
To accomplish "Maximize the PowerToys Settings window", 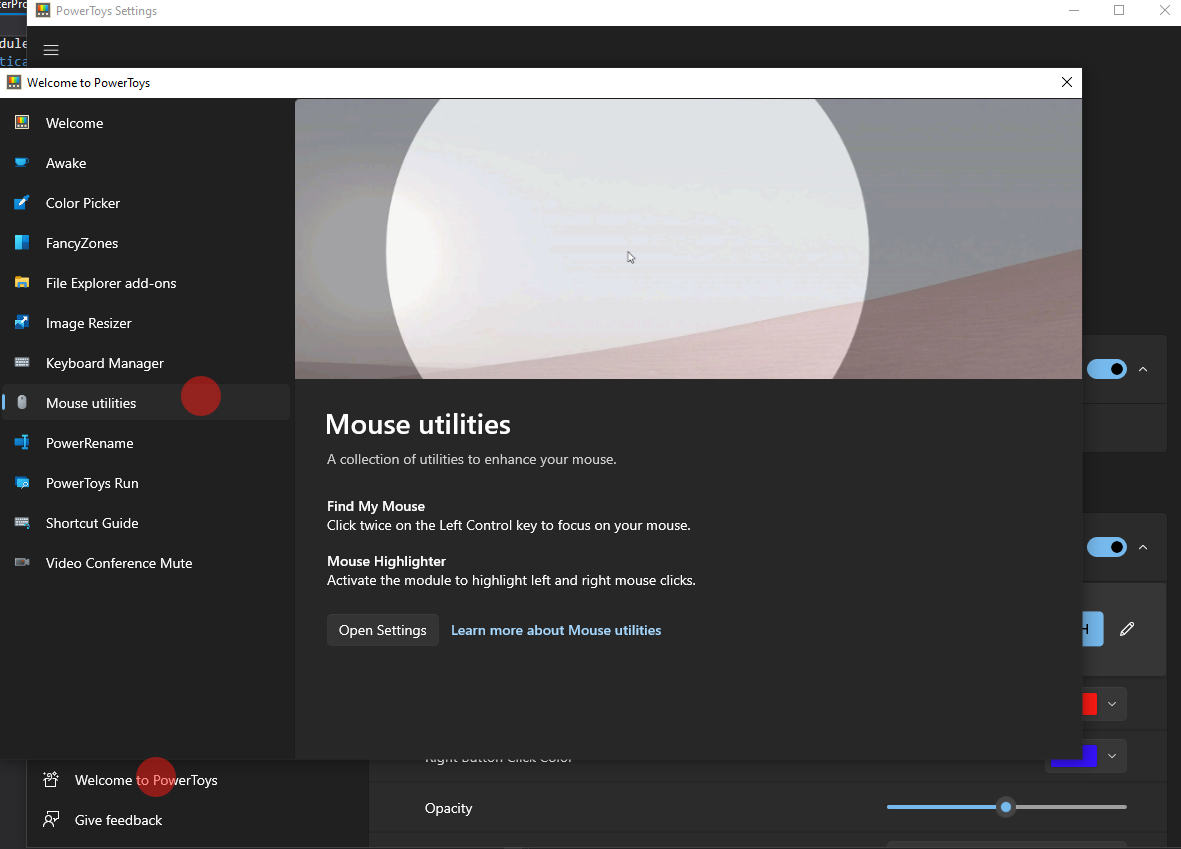I will click(1119, 11).
